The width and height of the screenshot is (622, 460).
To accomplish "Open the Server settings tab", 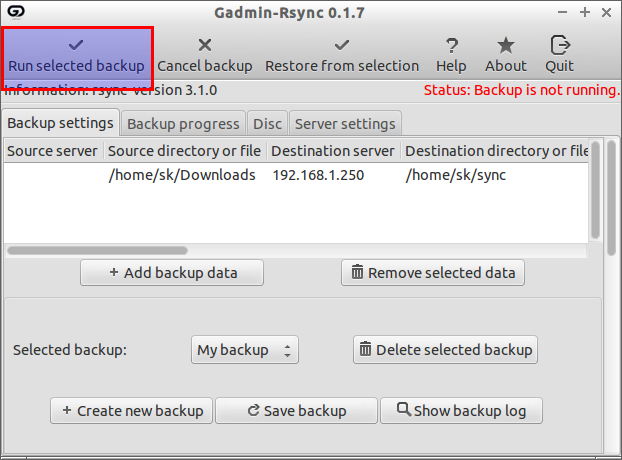I will [x=346, y=124].
